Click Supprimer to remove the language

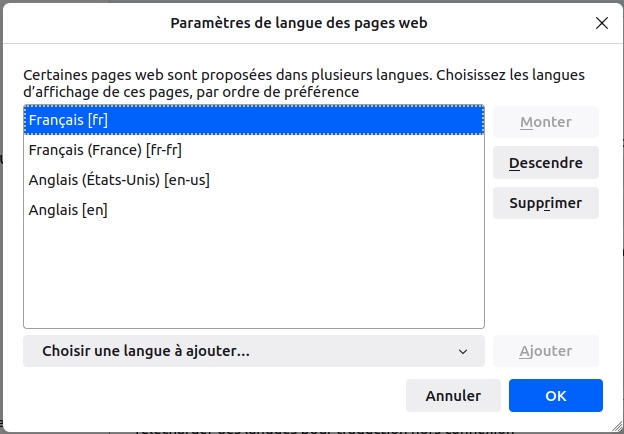click(x=545, y=203)
